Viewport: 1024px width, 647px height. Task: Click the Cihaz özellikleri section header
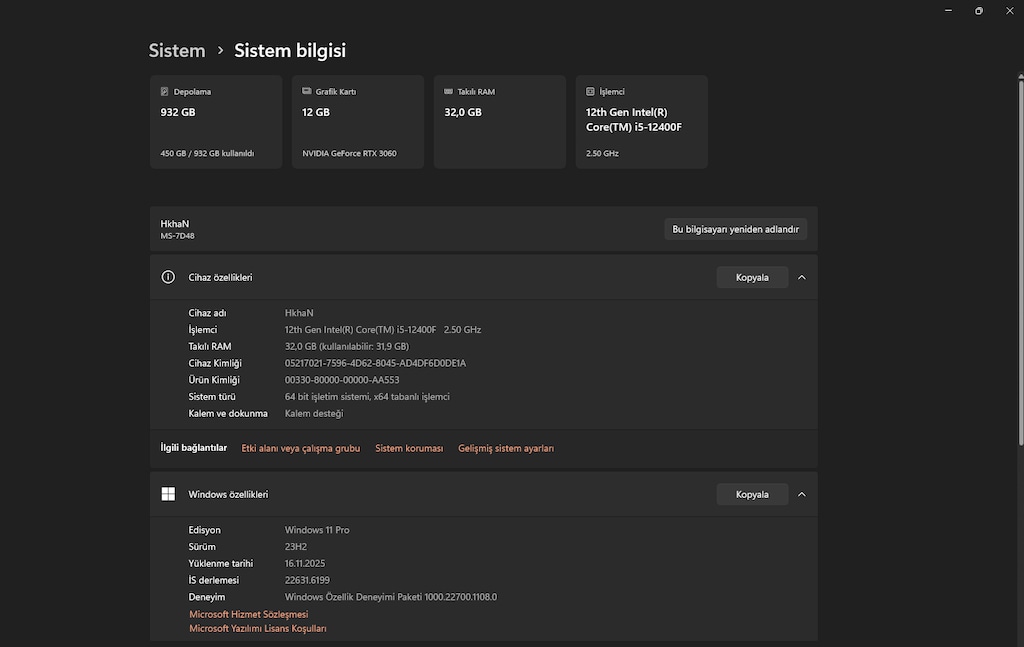click(483, 277)
